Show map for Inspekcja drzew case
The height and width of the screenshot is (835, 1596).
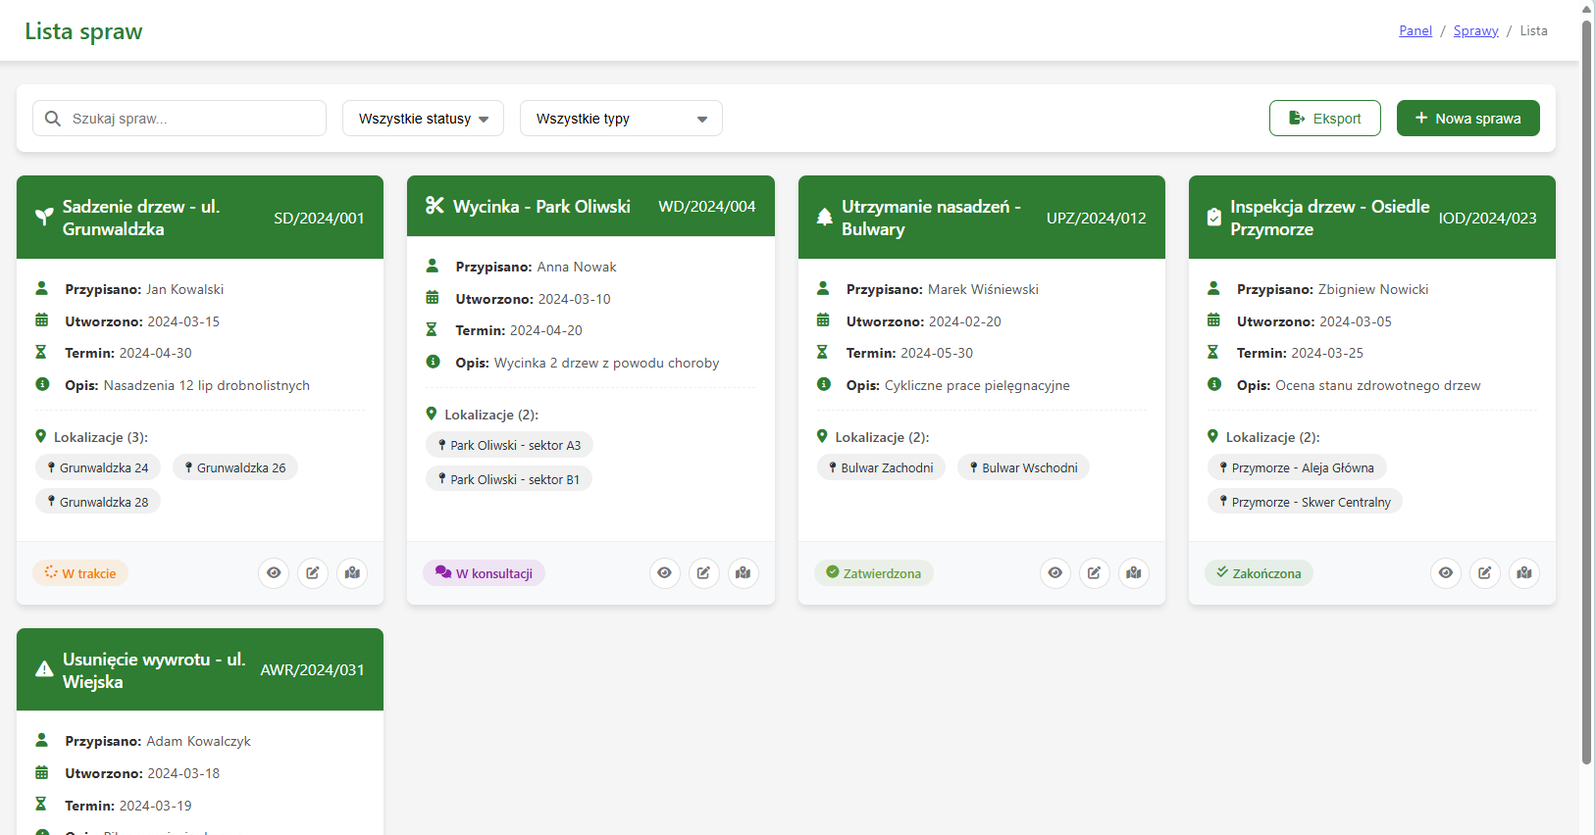click(x=1524, y=573)
